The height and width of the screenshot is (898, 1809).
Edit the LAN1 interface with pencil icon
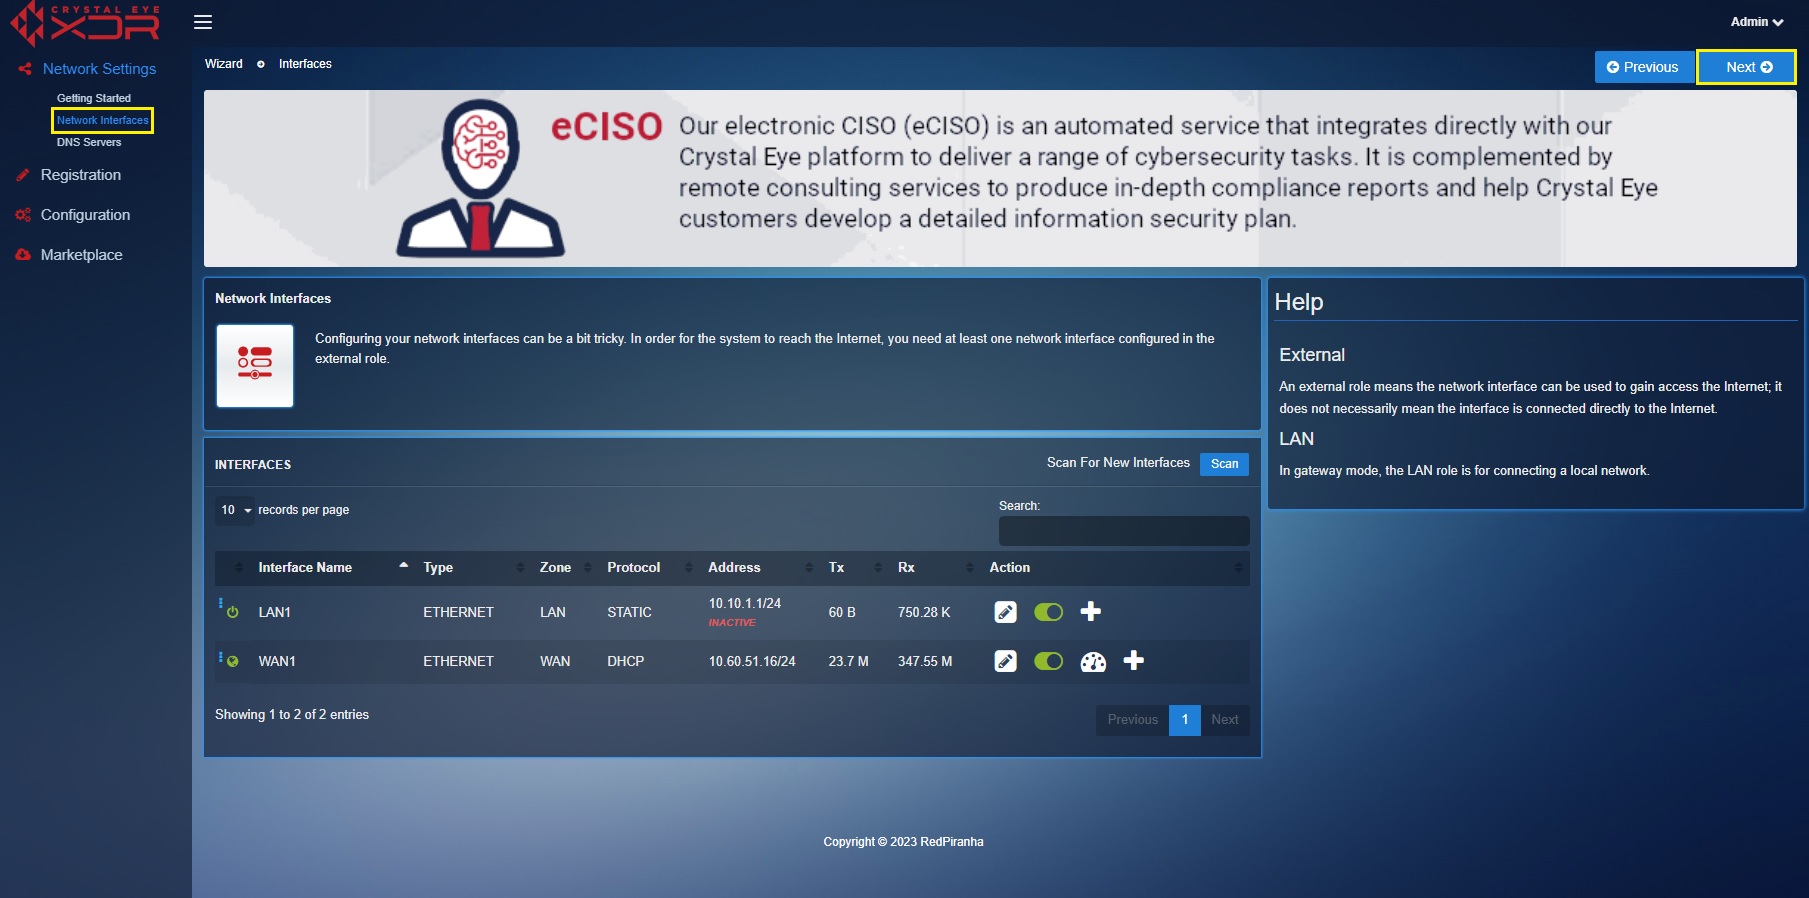coord(1006,612)
